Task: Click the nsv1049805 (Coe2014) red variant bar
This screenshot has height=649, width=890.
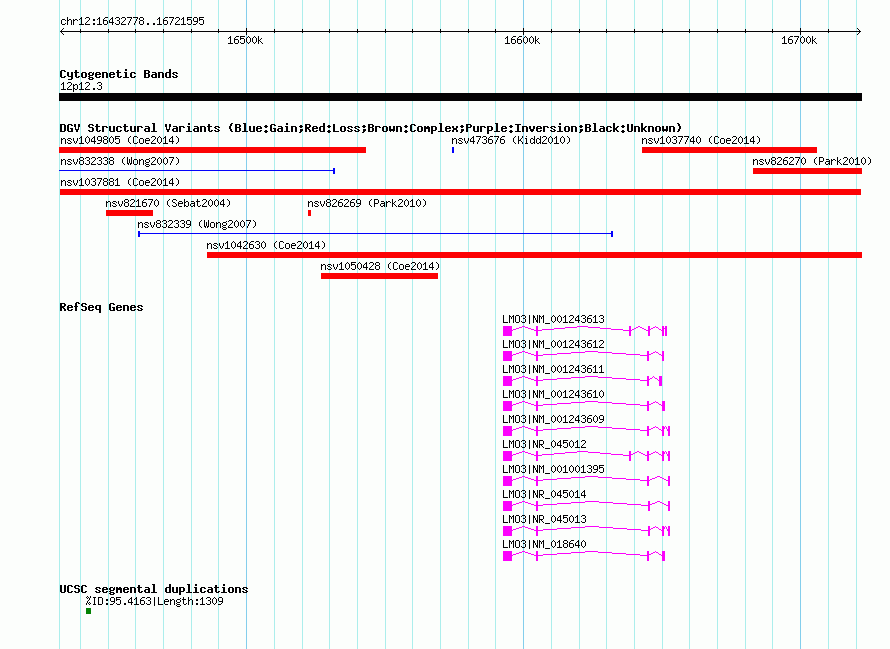Action: point(212,150)
